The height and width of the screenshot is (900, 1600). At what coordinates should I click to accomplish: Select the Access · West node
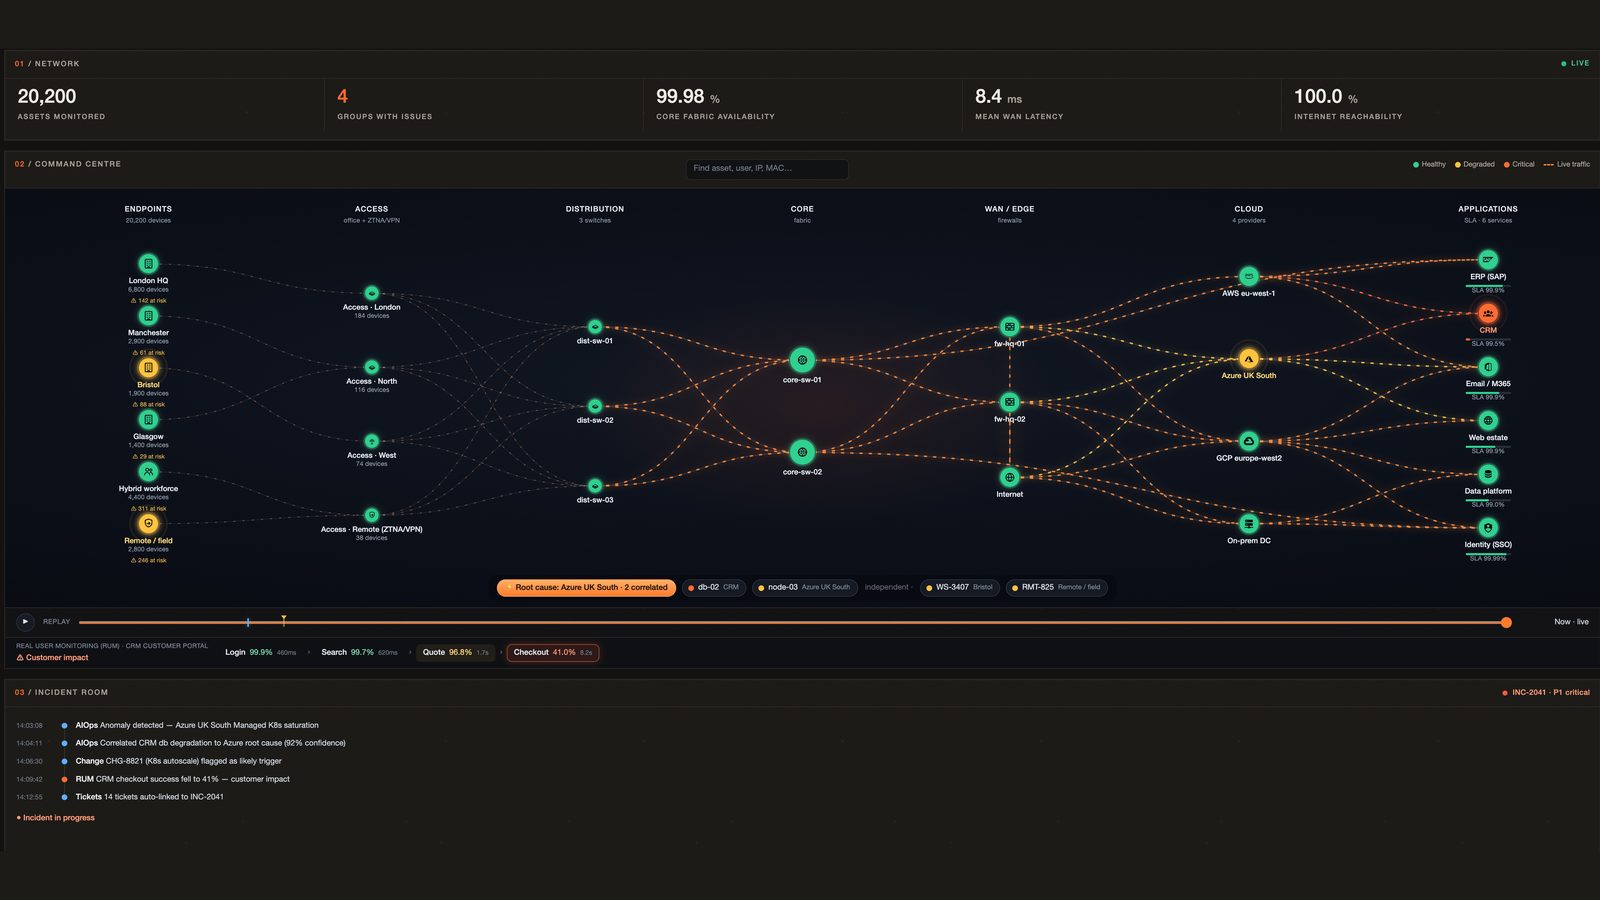click(372, 441)
